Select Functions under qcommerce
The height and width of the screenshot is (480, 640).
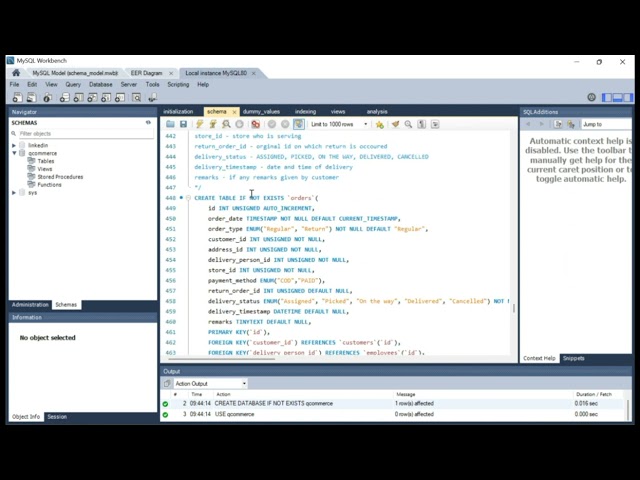click(x=49, y=184)
